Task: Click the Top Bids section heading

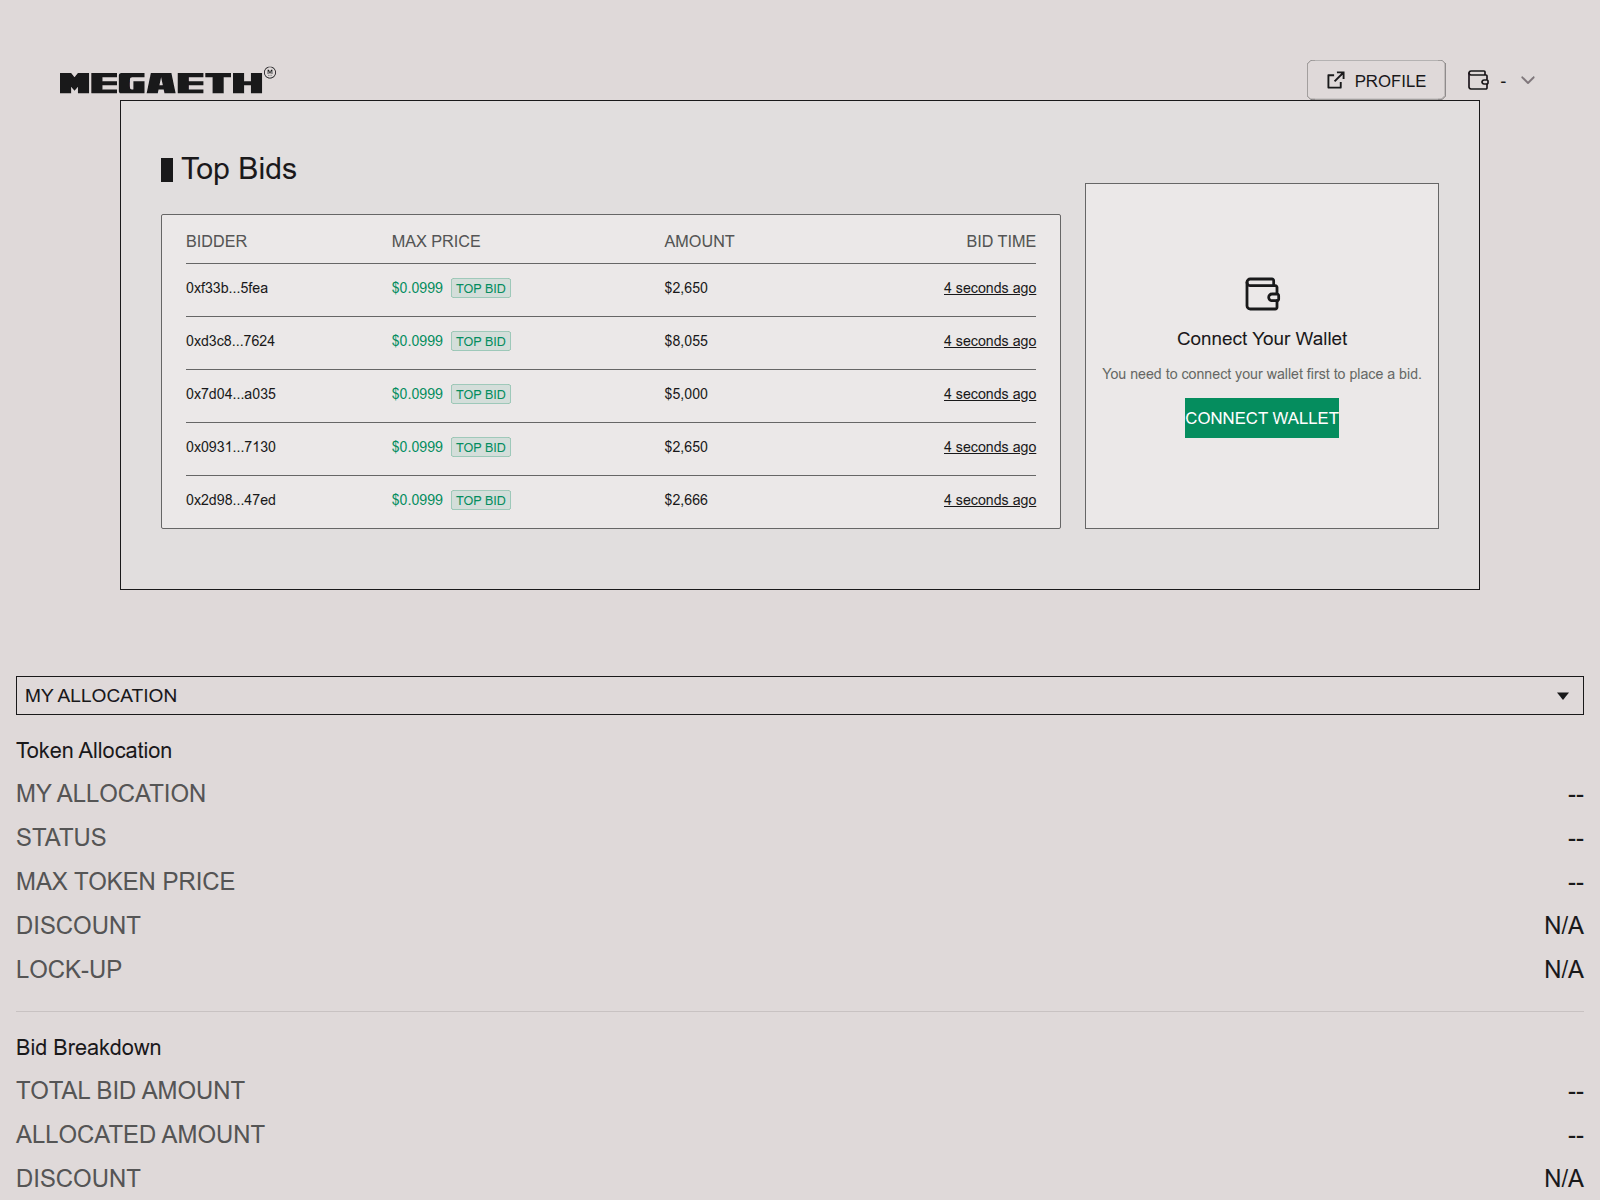Action: [238, 169]
